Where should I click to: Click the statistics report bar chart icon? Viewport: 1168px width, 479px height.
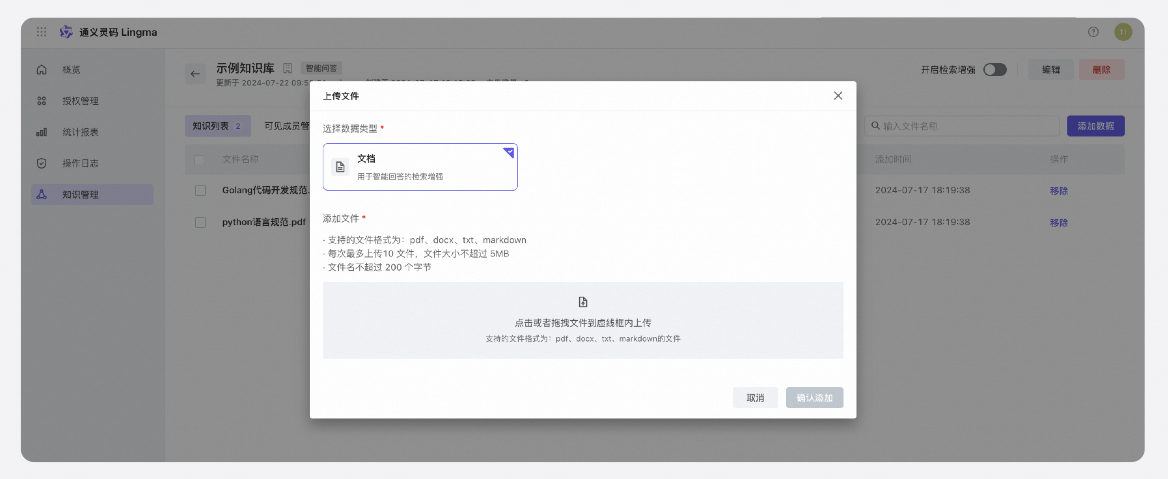tap(42, 132)
